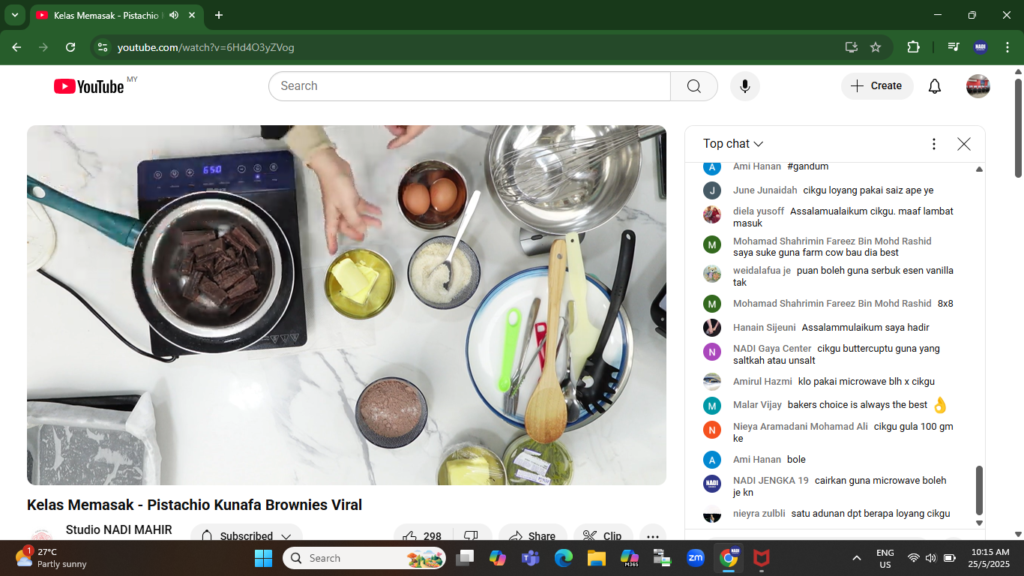Close the live chat panel
This screenshot has width=1024, height=576.
[964, 144]
